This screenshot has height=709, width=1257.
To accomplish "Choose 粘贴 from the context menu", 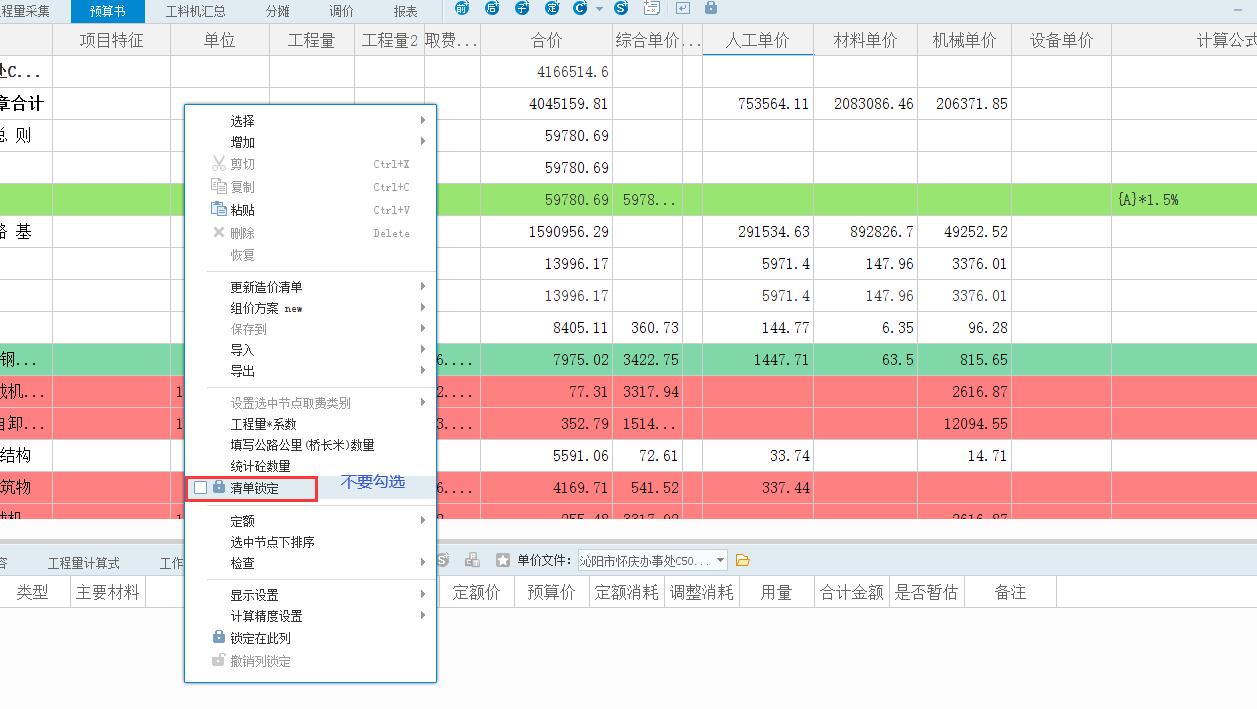I will [x=310, y=210].
